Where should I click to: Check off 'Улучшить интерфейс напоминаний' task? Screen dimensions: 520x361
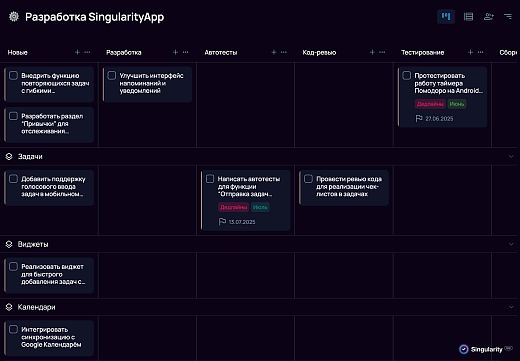pyautogui.click(x=112, y=75)
